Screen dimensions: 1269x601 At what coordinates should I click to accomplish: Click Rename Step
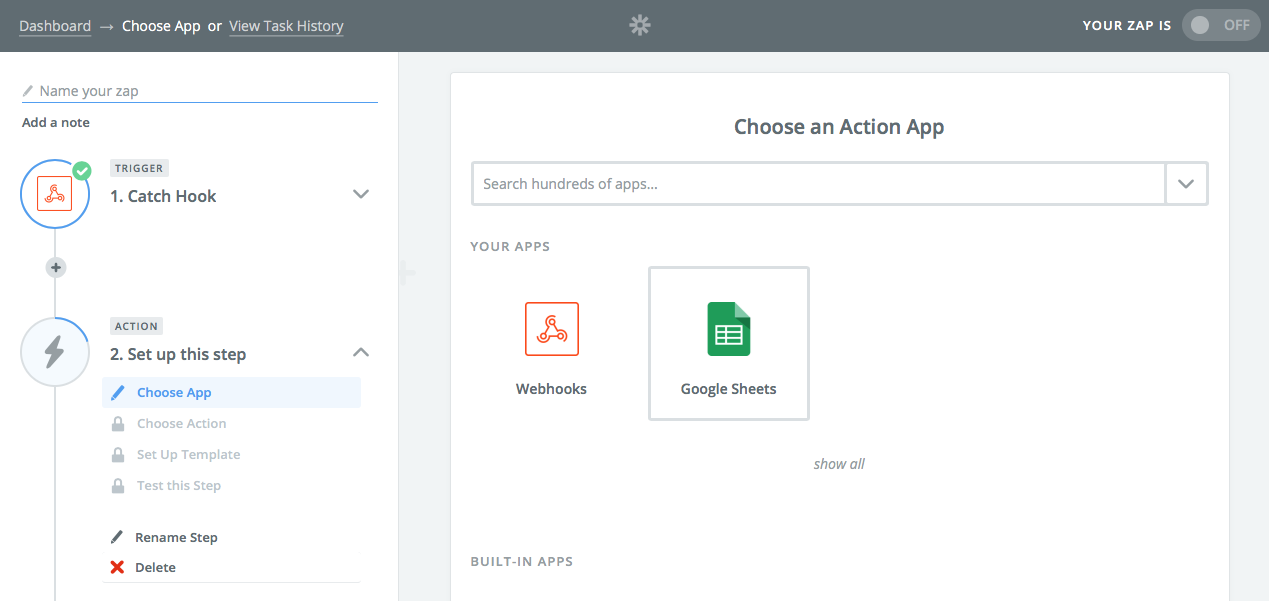(176, 537)
